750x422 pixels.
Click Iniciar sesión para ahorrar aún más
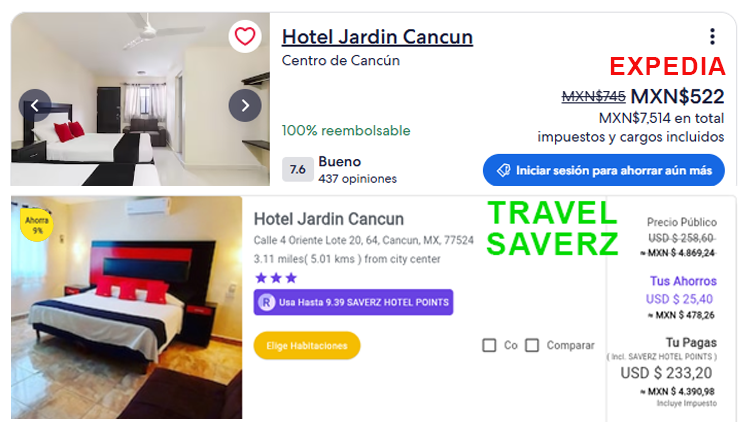coord(604,170)
